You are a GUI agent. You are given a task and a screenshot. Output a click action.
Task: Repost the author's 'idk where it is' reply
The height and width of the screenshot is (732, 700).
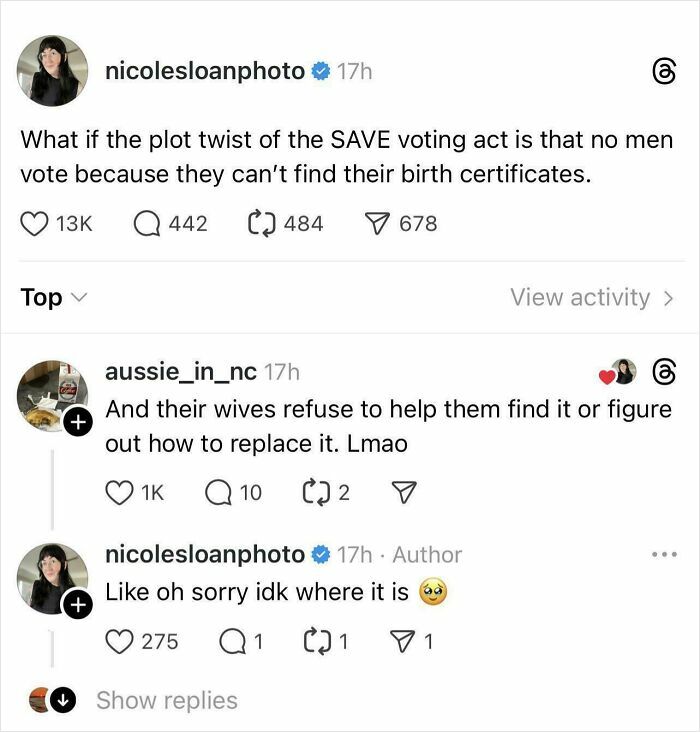tap(316, 641)
